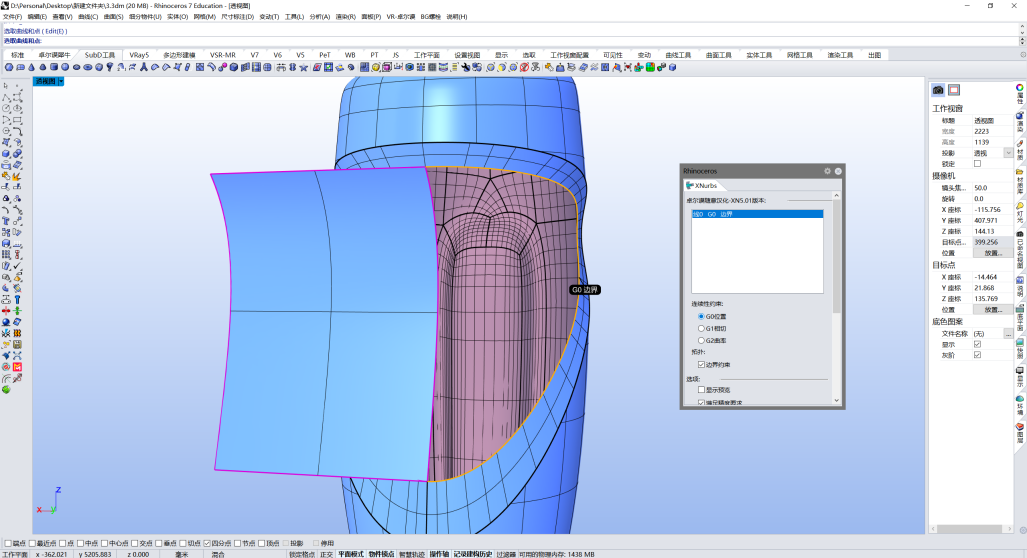Toggle 平面模式 in the status bar
Viewport: 1027px width, 558px height.
pos(350,554)
